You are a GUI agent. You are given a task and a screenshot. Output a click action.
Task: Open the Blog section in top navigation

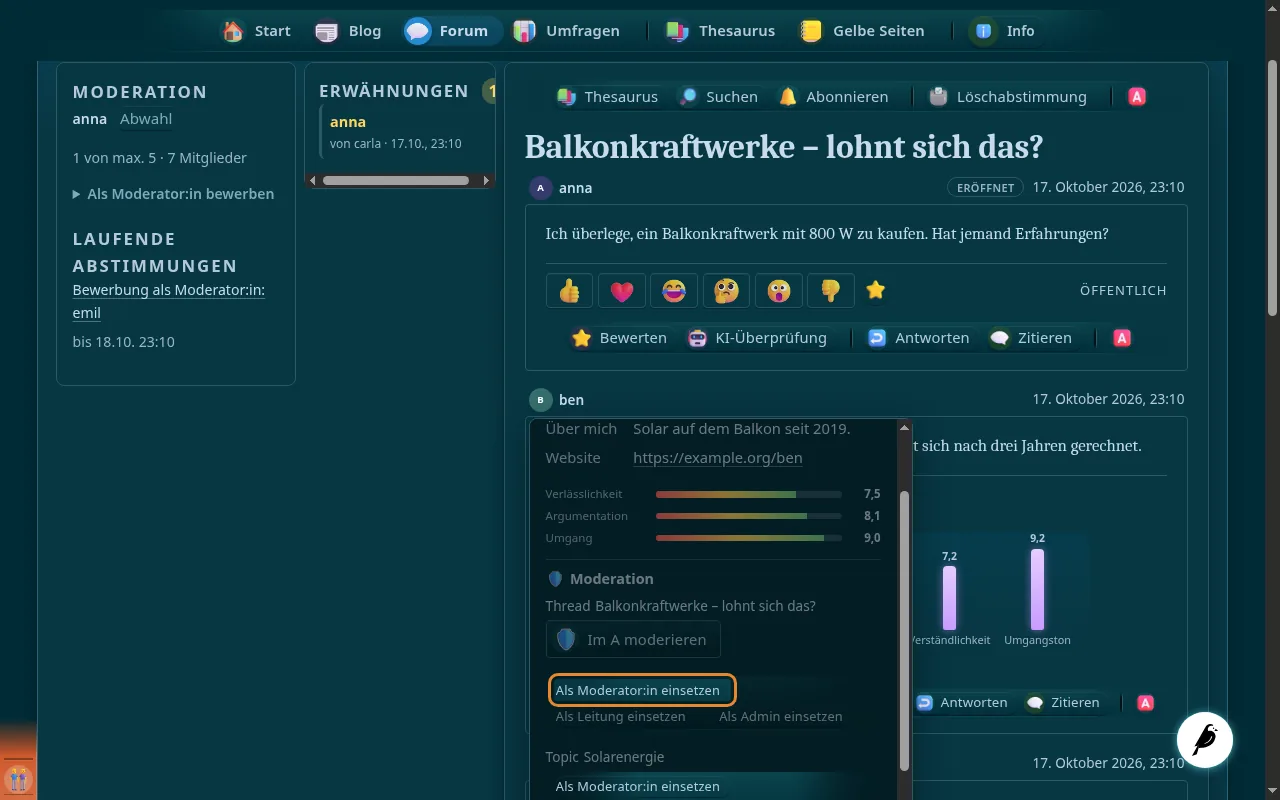coord(348,31)
